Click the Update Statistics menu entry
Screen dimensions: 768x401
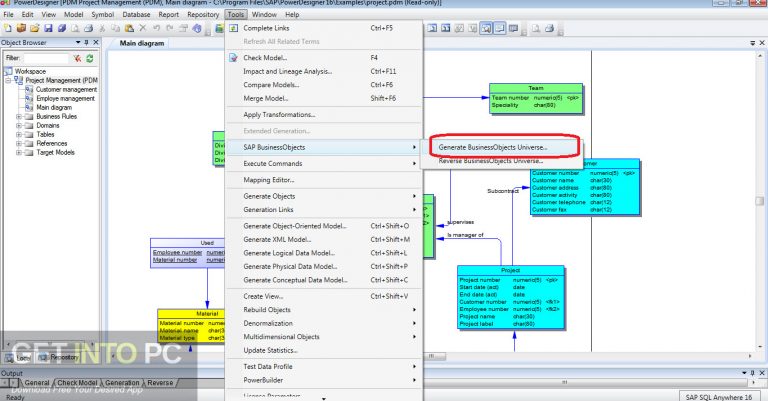pos(324,350)
